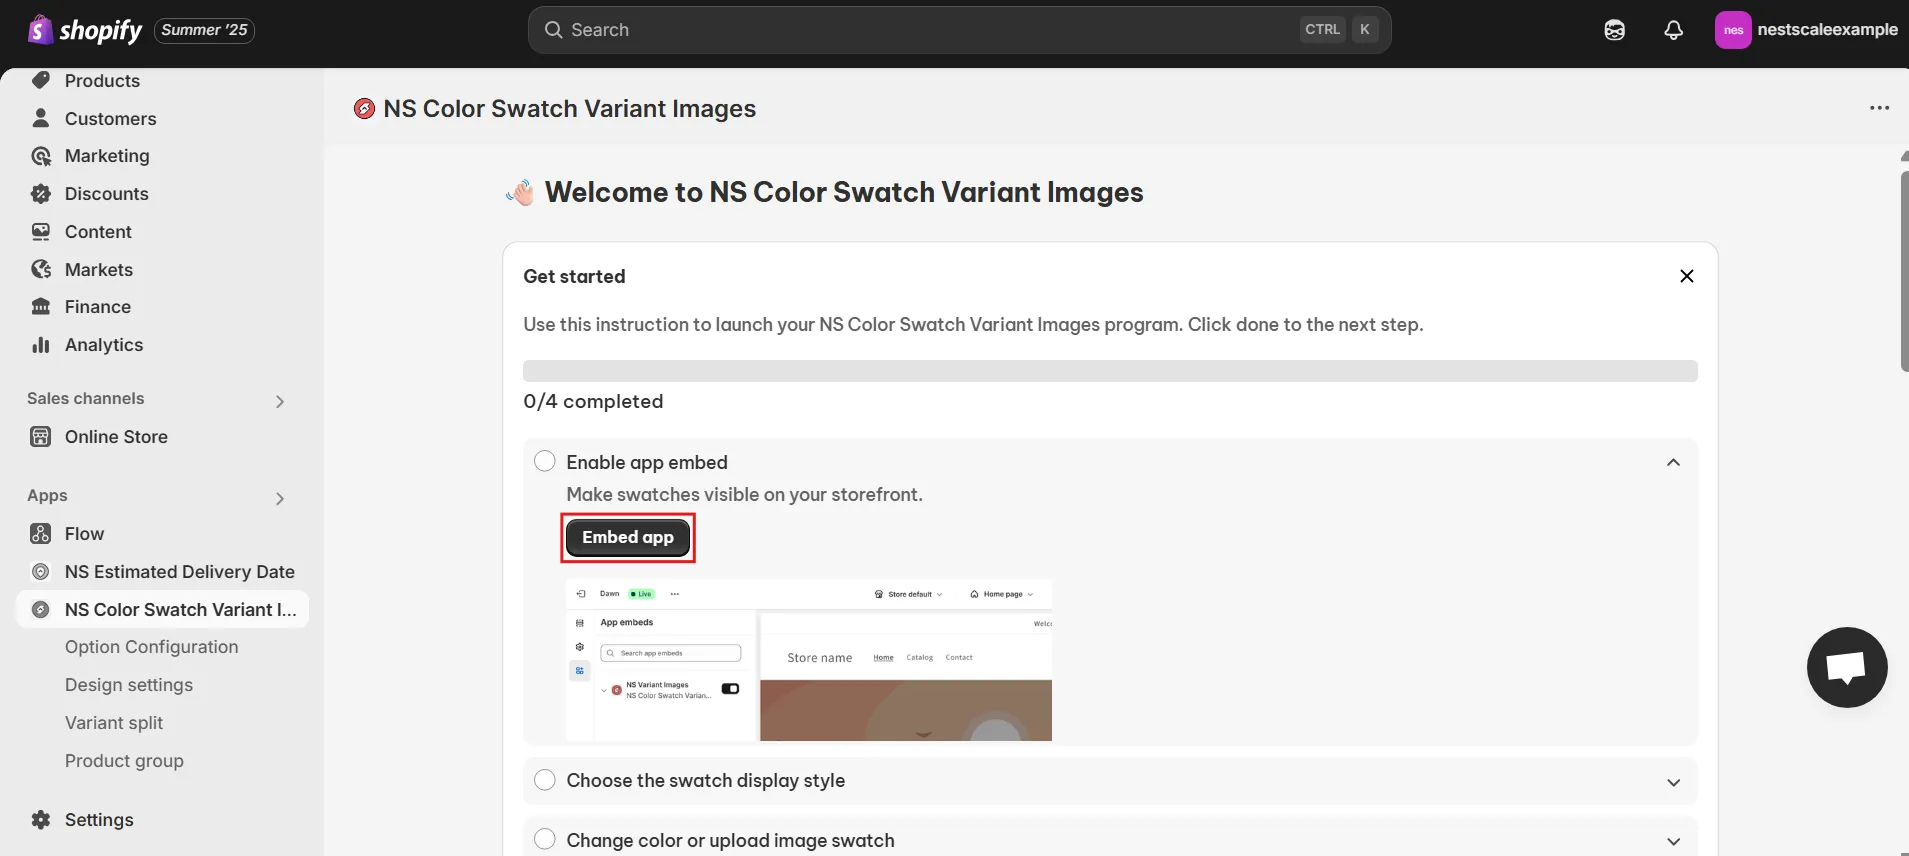Screen dimensions: 1909x856
Task: Click the Customers person icon
Action: tap(41, 118)
